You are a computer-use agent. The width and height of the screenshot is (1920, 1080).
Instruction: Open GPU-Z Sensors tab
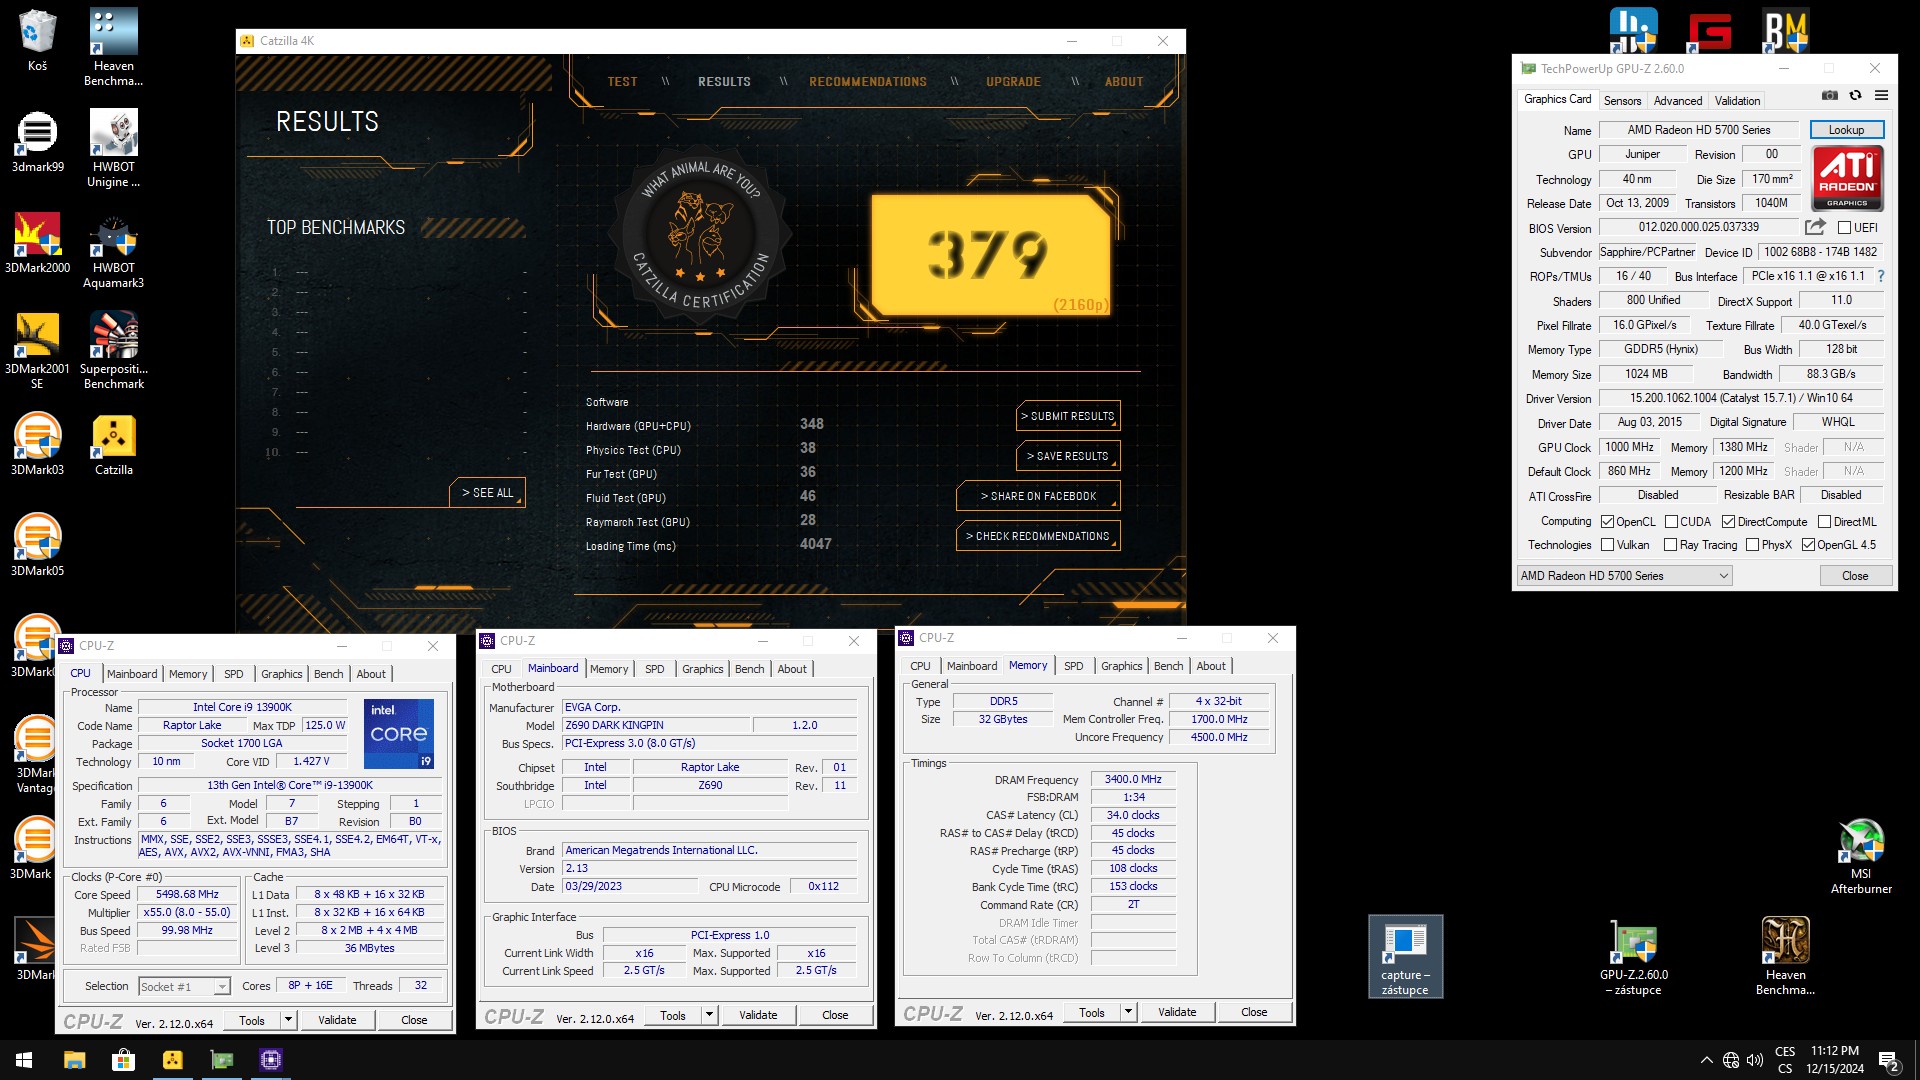(1622, 101)
